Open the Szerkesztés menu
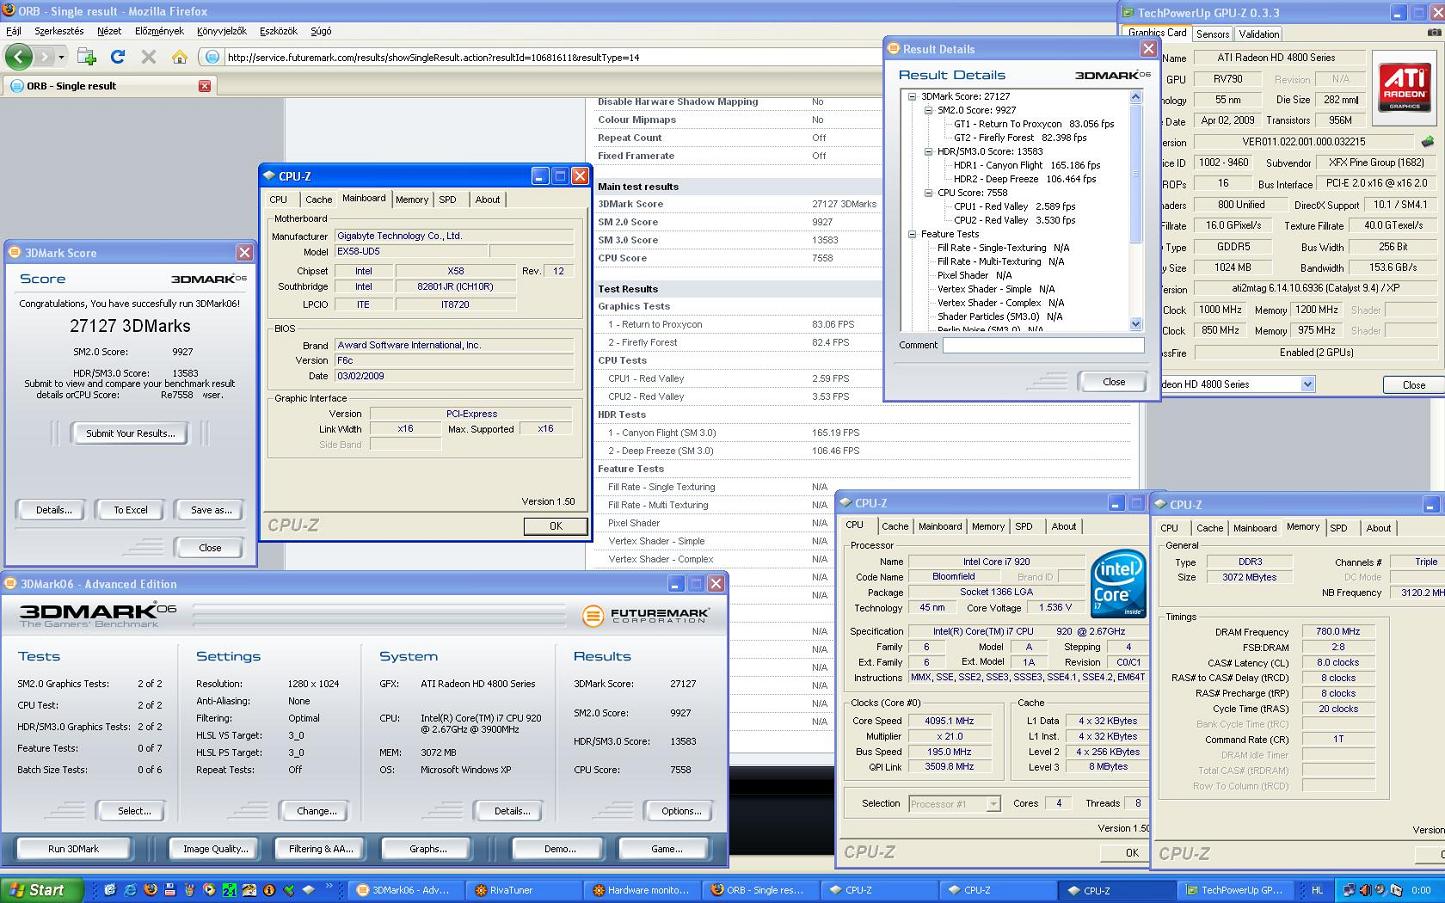 pos(59,31)
